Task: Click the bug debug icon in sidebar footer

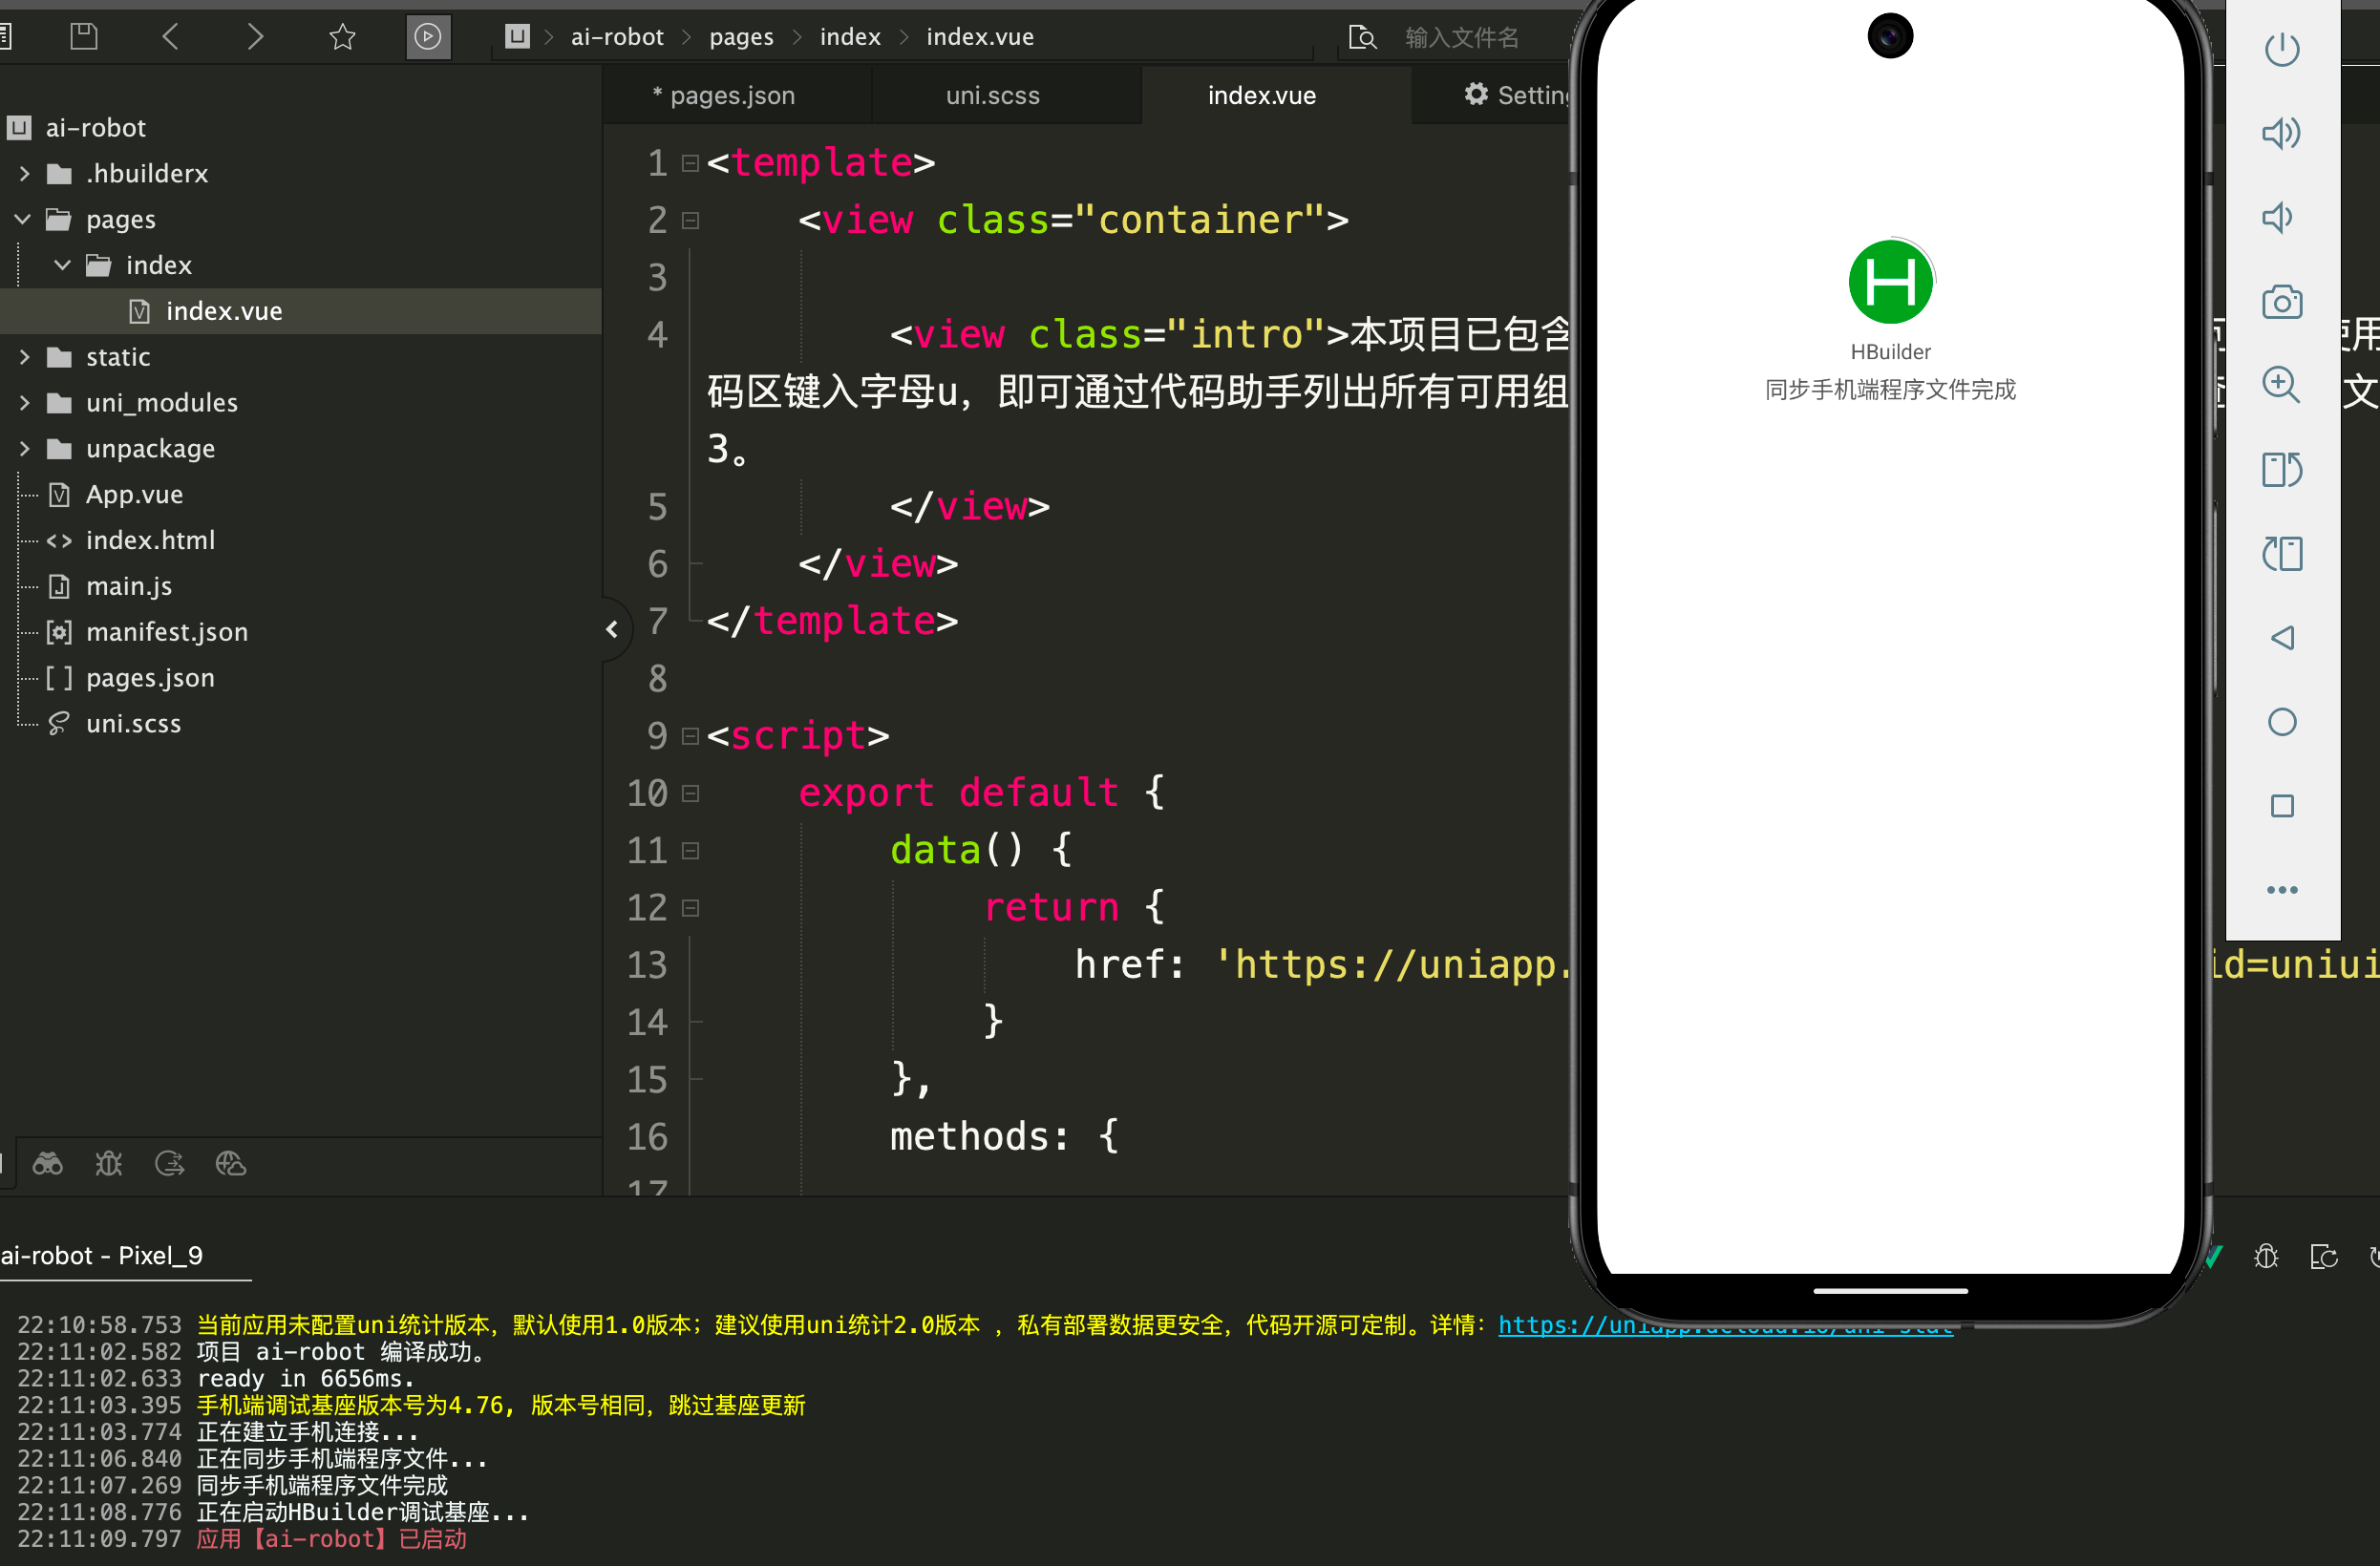Action: coord(108,1163)
